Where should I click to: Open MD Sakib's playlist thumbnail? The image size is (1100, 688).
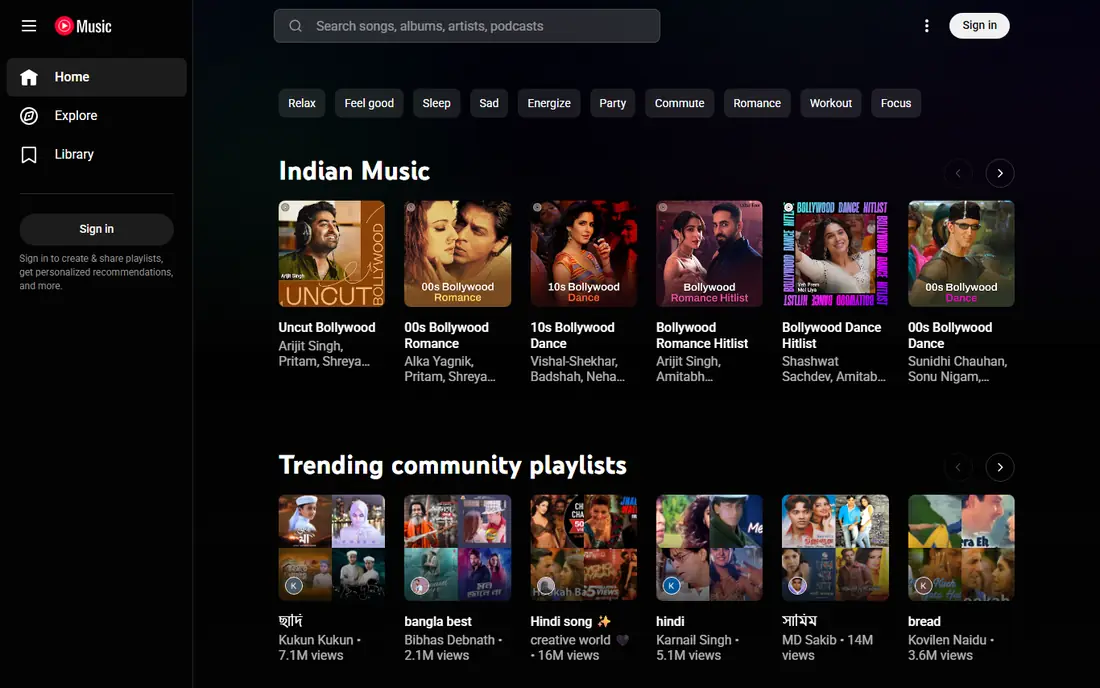pyautogui.click(x=836, y=548)
